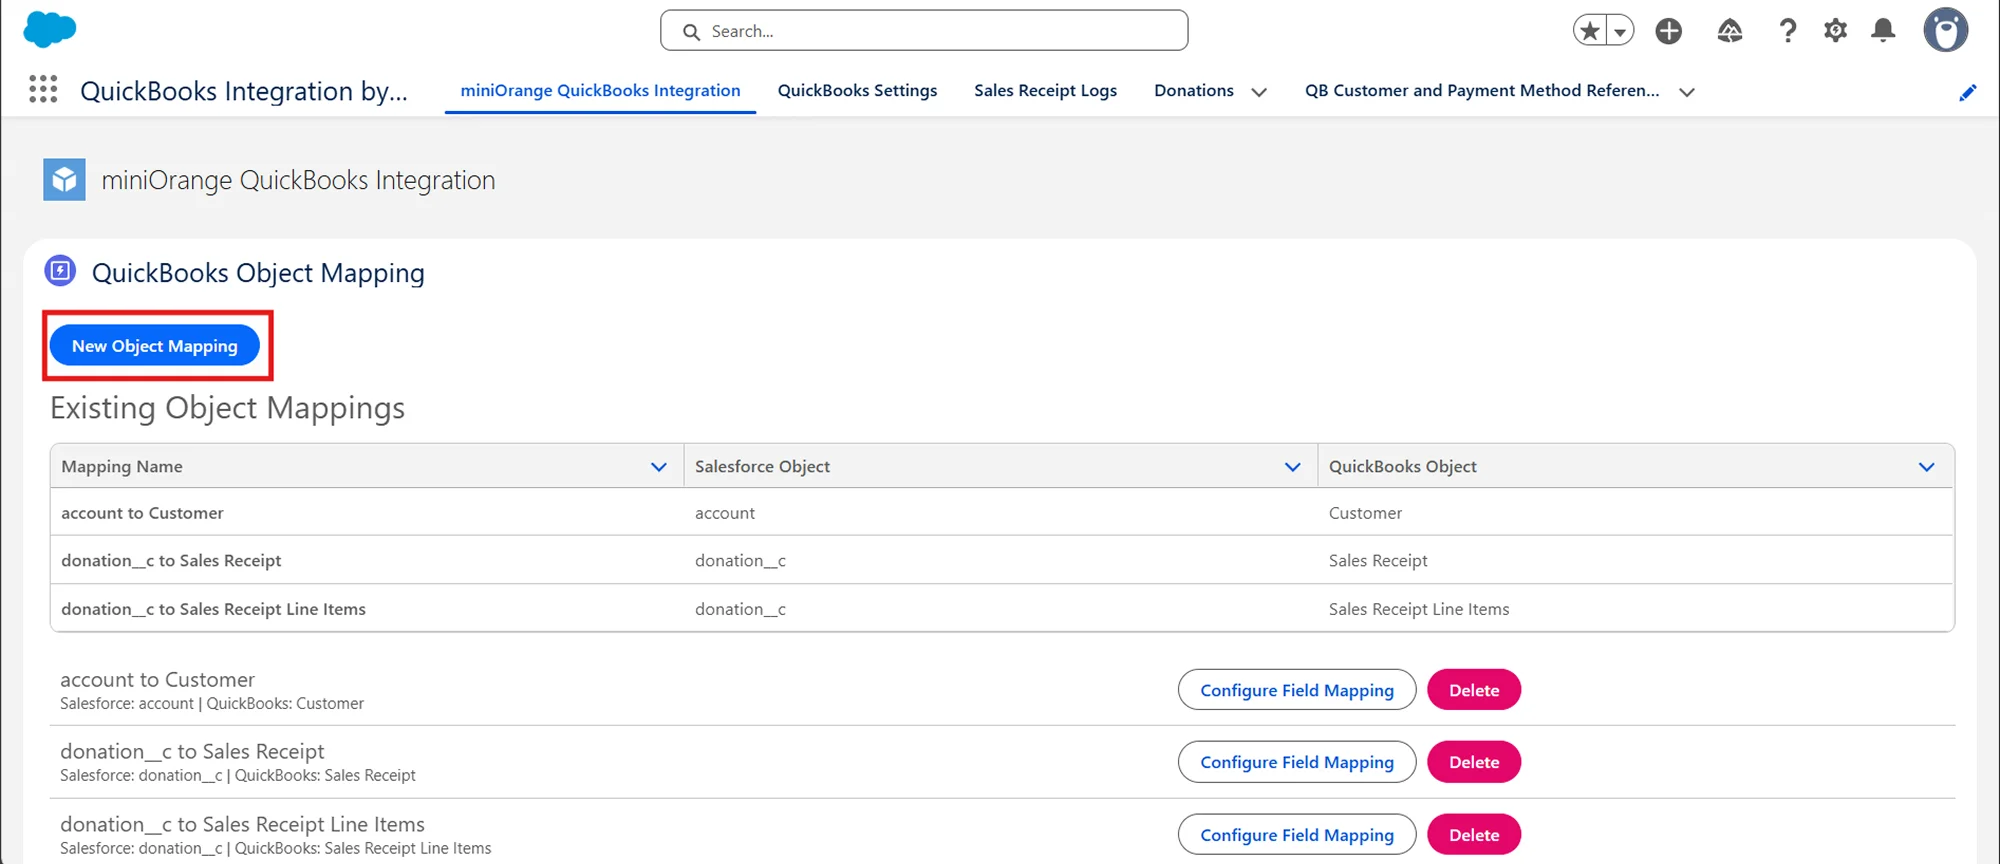The height and width of the screenshot is (865, 2000).
Task: Open Mapping Name column menu chevron
Action: pos(659,467)
